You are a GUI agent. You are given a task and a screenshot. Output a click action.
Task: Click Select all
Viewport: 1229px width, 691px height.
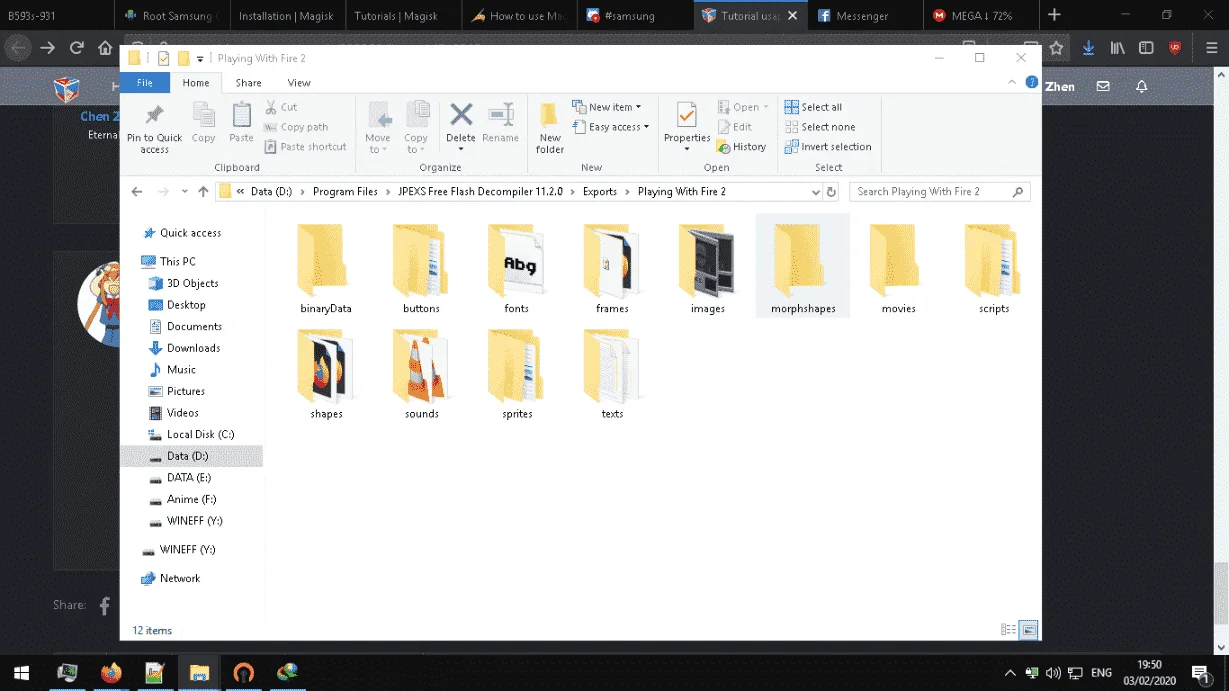coord(813,107)
